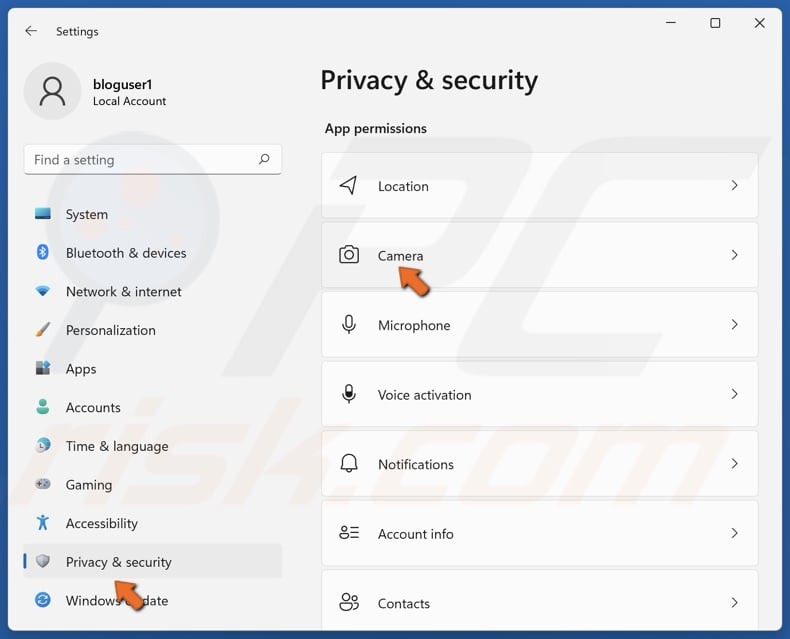
Task: Select the Personalization paintbrush icon
Action: tap(43, 330)
